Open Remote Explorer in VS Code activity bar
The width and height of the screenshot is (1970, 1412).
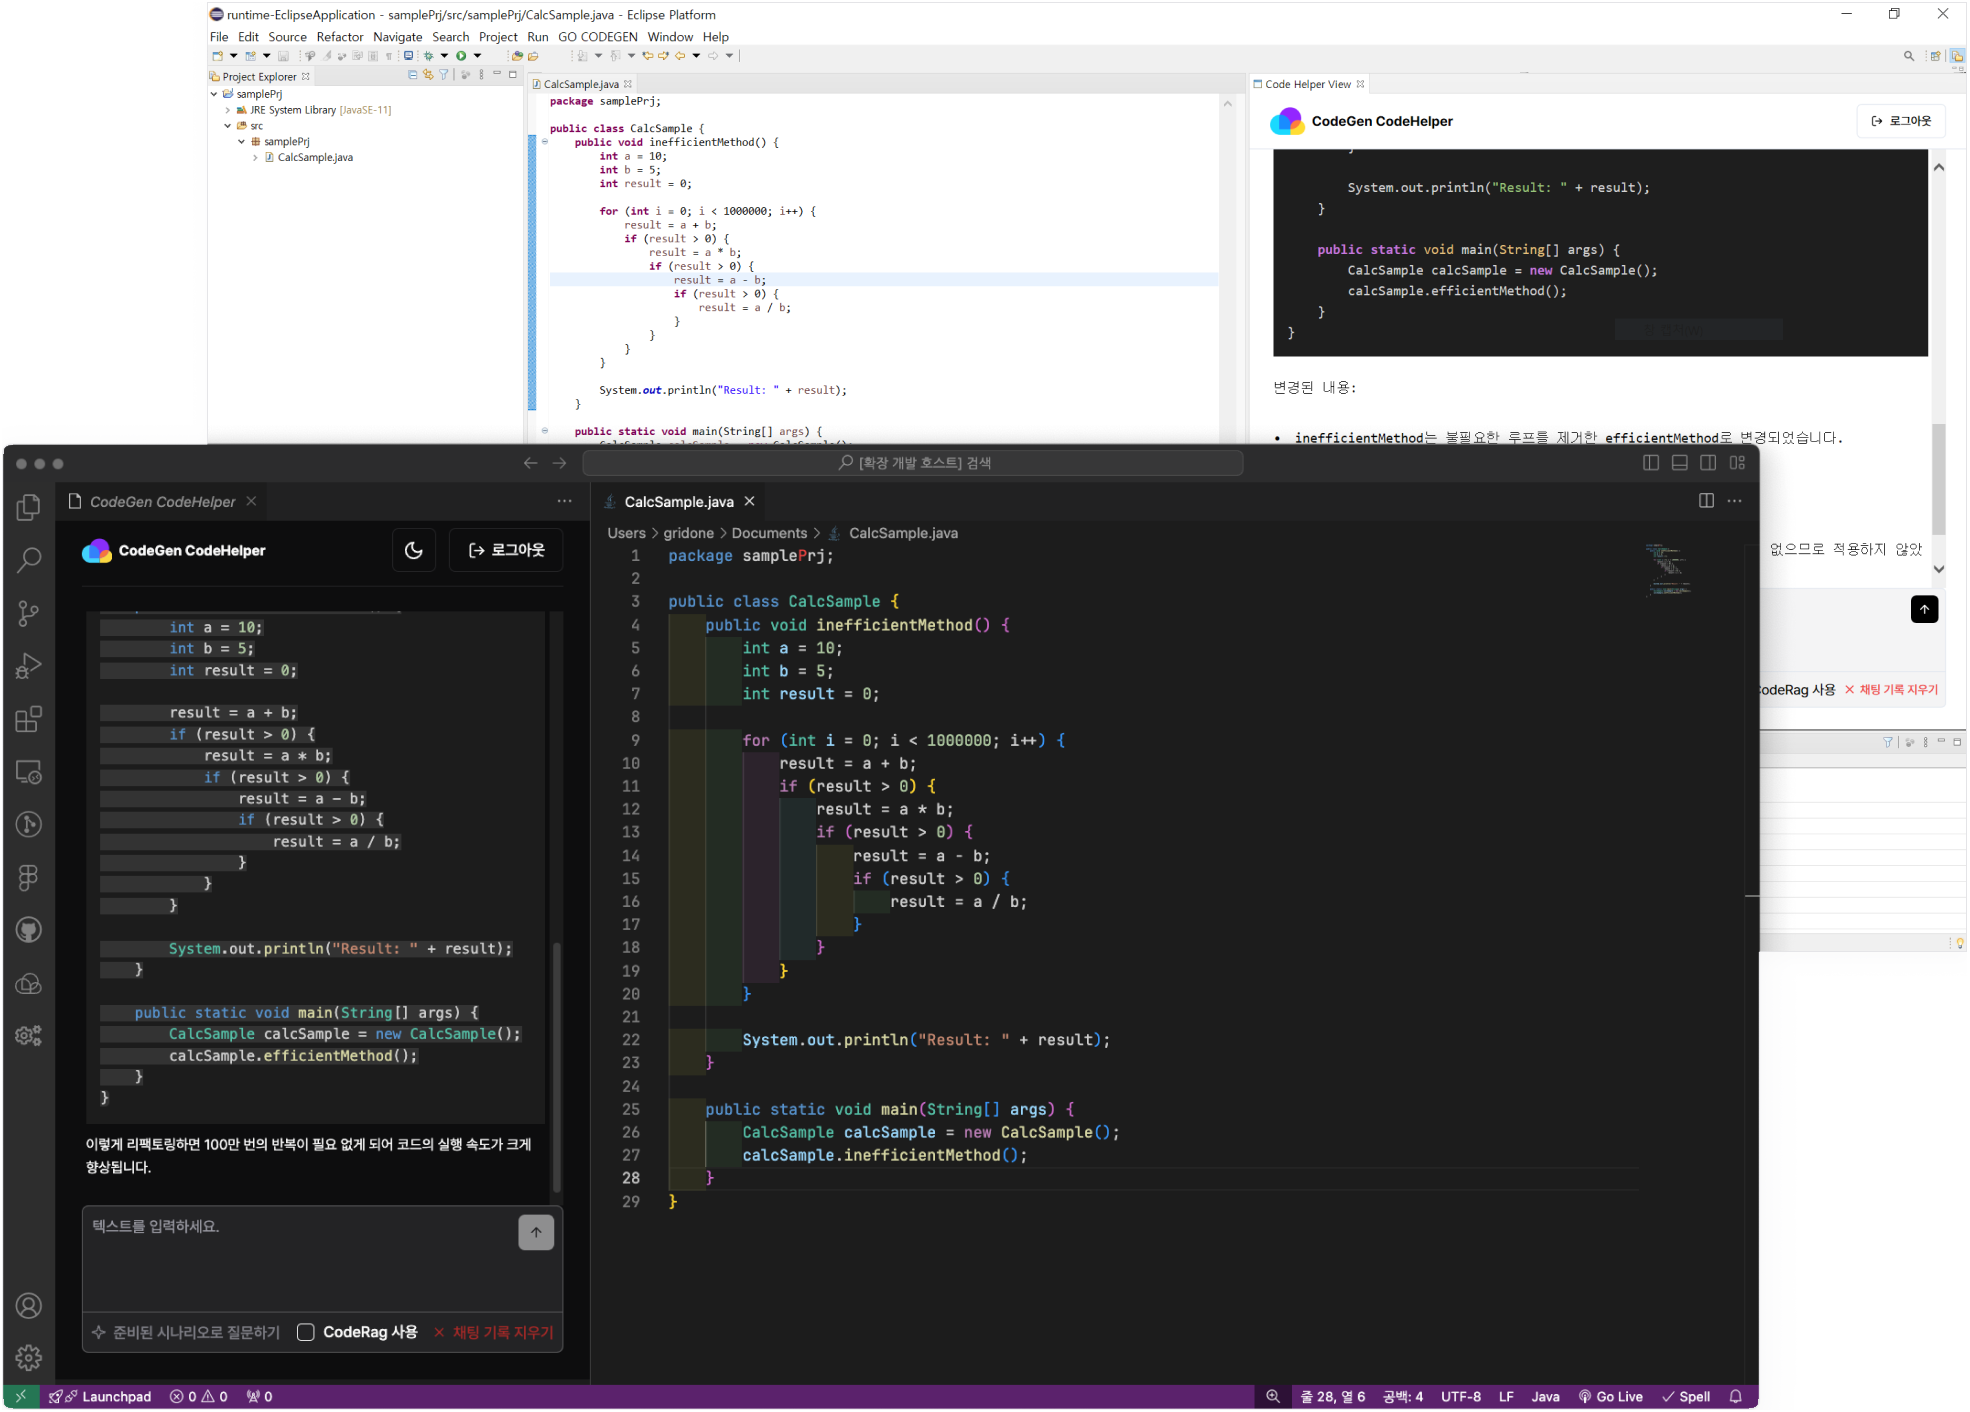click(x=29, y=772)
